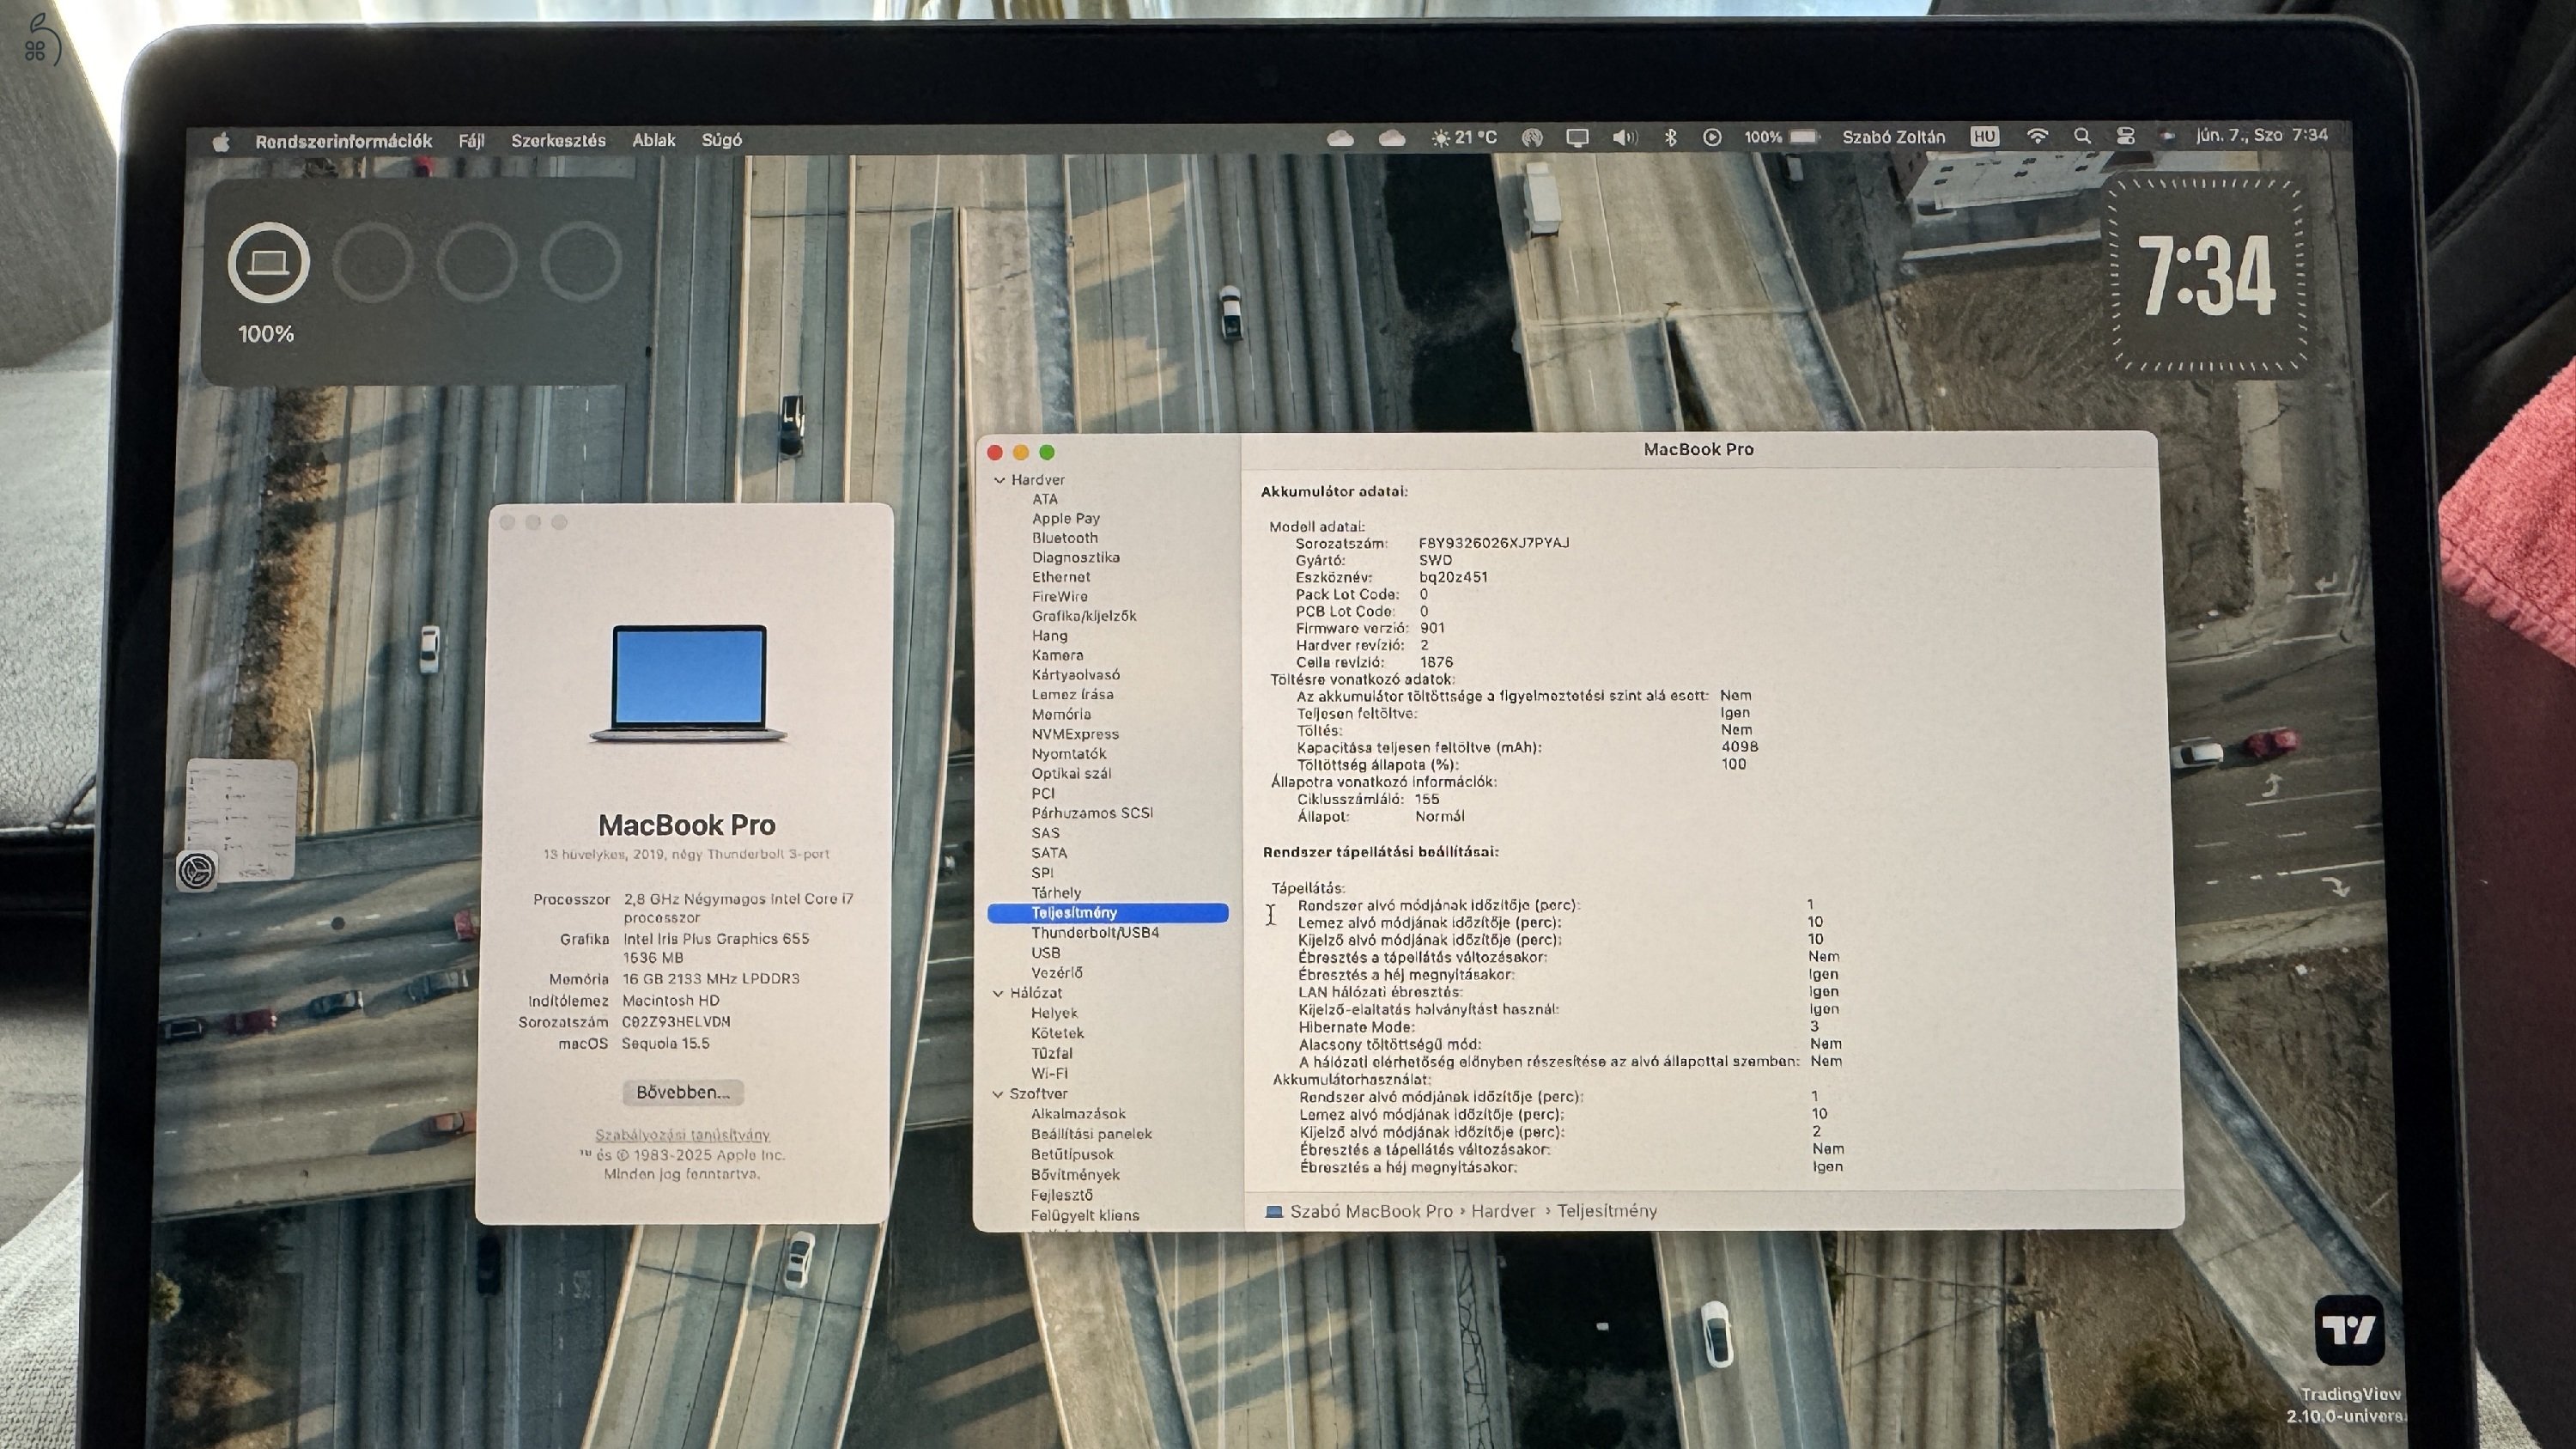
Task: Collapse the Szoftver section
Action: click(x=997, y=1094)
